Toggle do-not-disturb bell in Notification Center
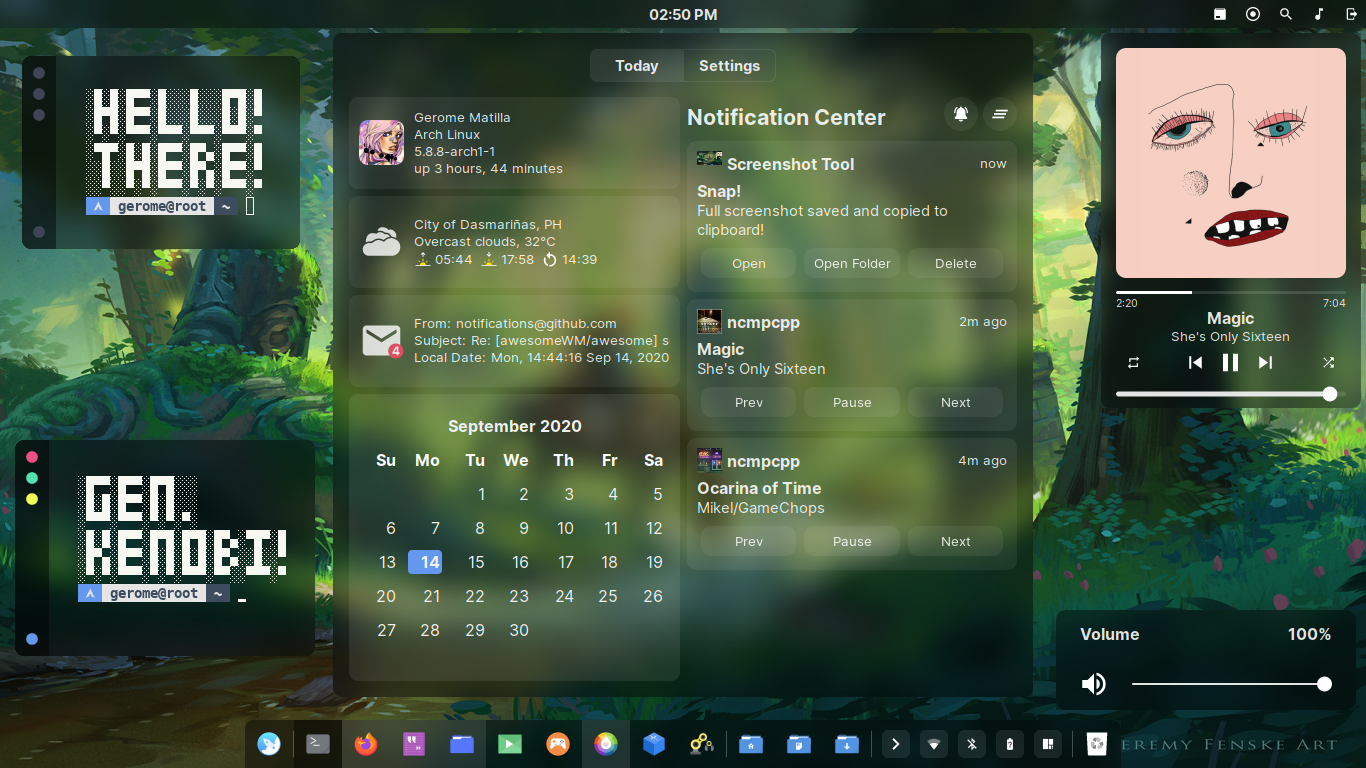This screenshot has height=768, width=1366. click(961, 114)
